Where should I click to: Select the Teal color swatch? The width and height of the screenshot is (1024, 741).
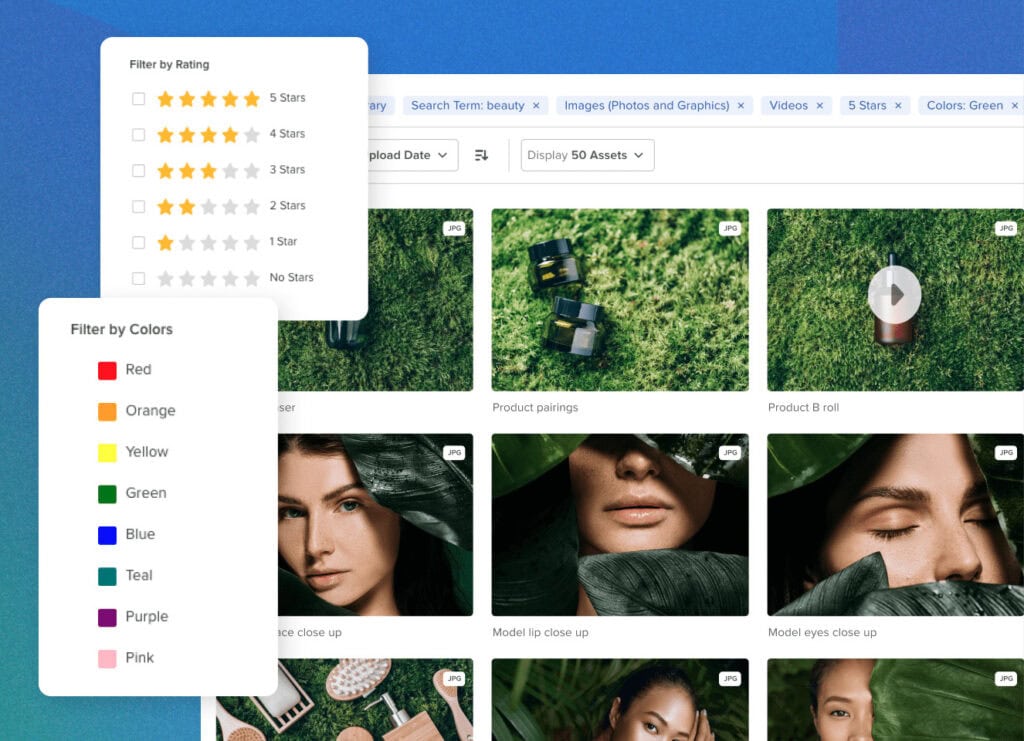point(103,575)
